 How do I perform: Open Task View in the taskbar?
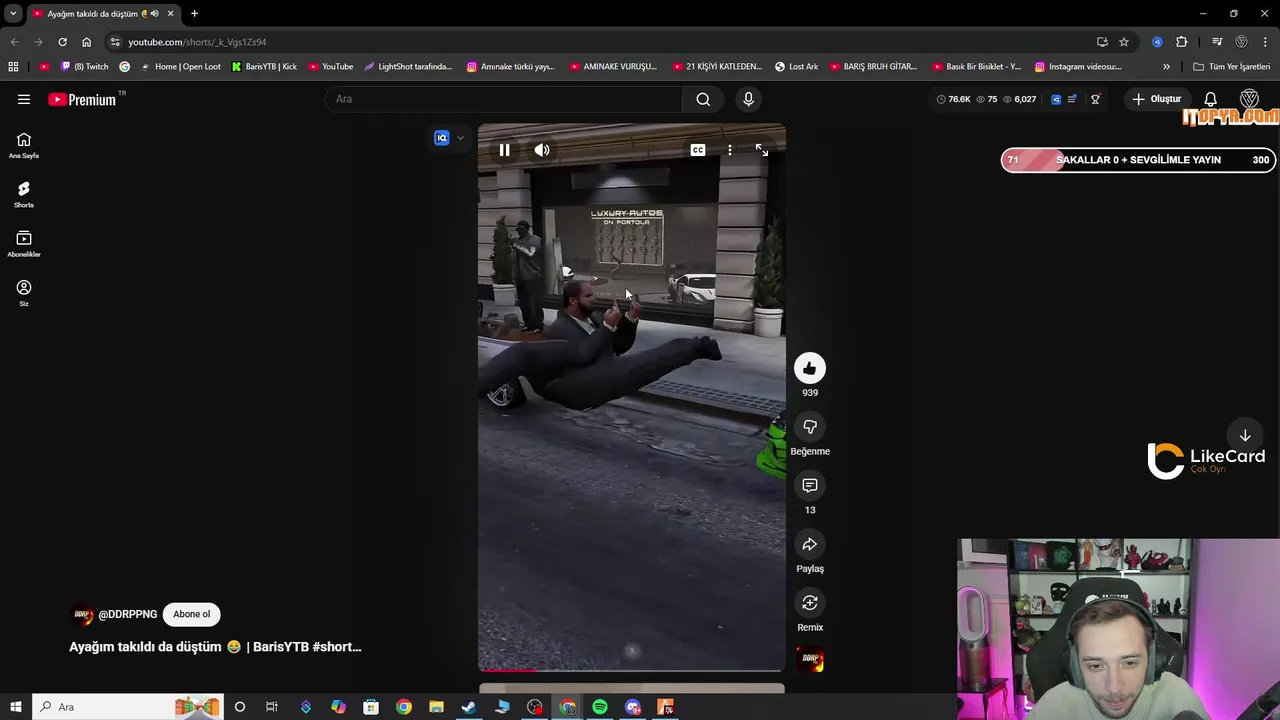click(272, 707)
